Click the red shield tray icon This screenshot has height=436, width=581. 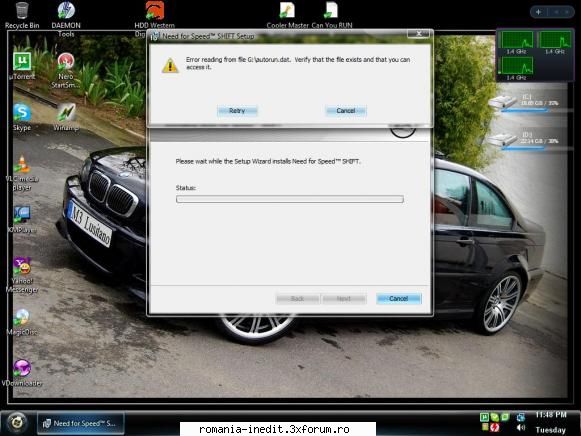click(x=494, y=428)
